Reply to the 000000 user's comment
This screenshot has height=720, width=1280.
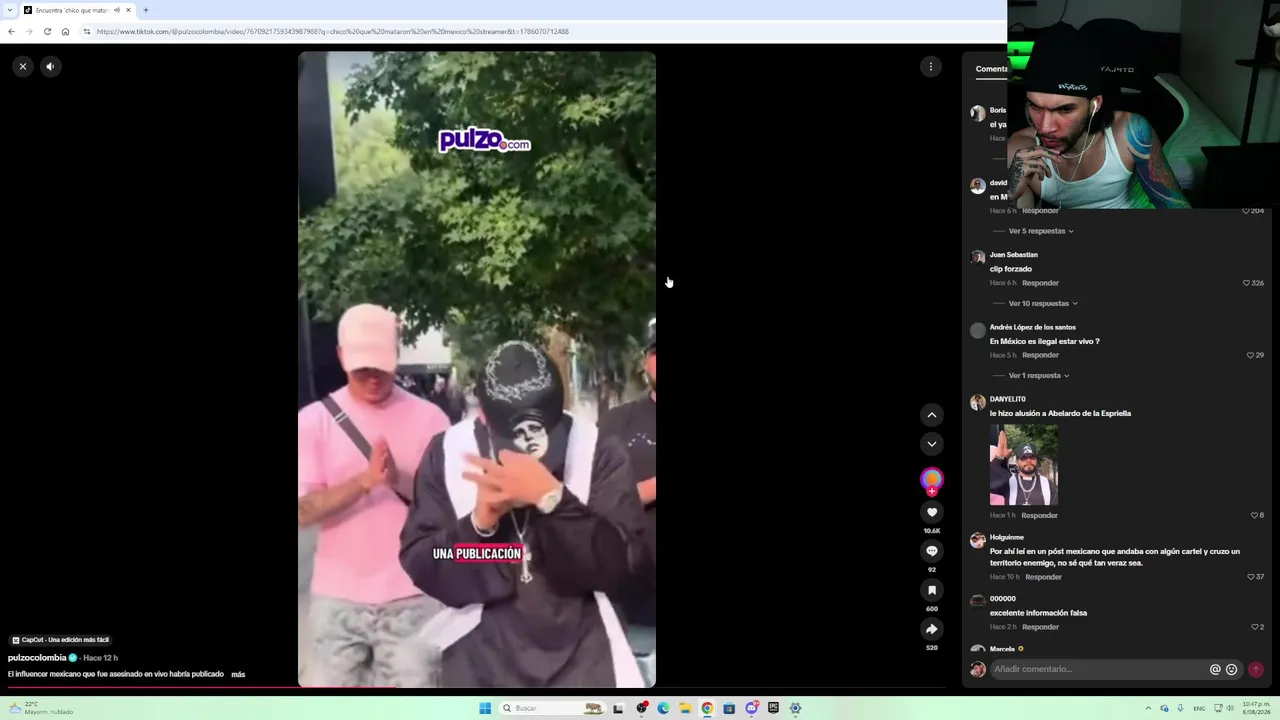click(x=1040, y=627)
